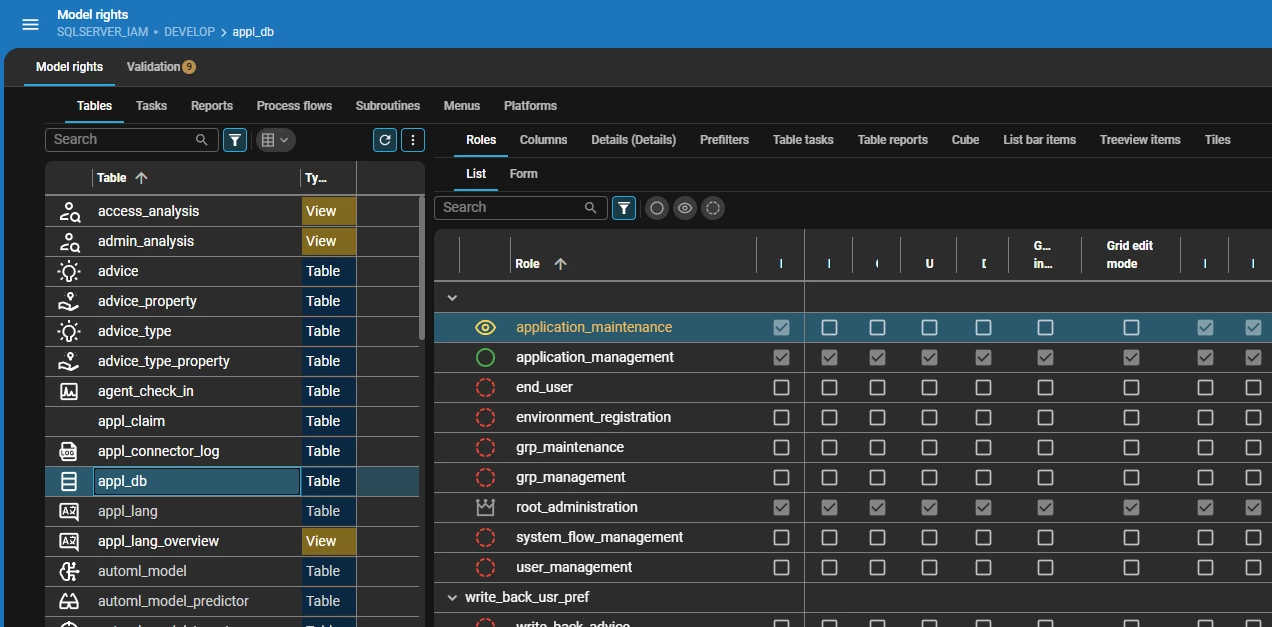The width and height of the screenshot is (1272, 627).
Task: Open the Prefilters tab
Action: pyautogui.click(x=724, y=140)
